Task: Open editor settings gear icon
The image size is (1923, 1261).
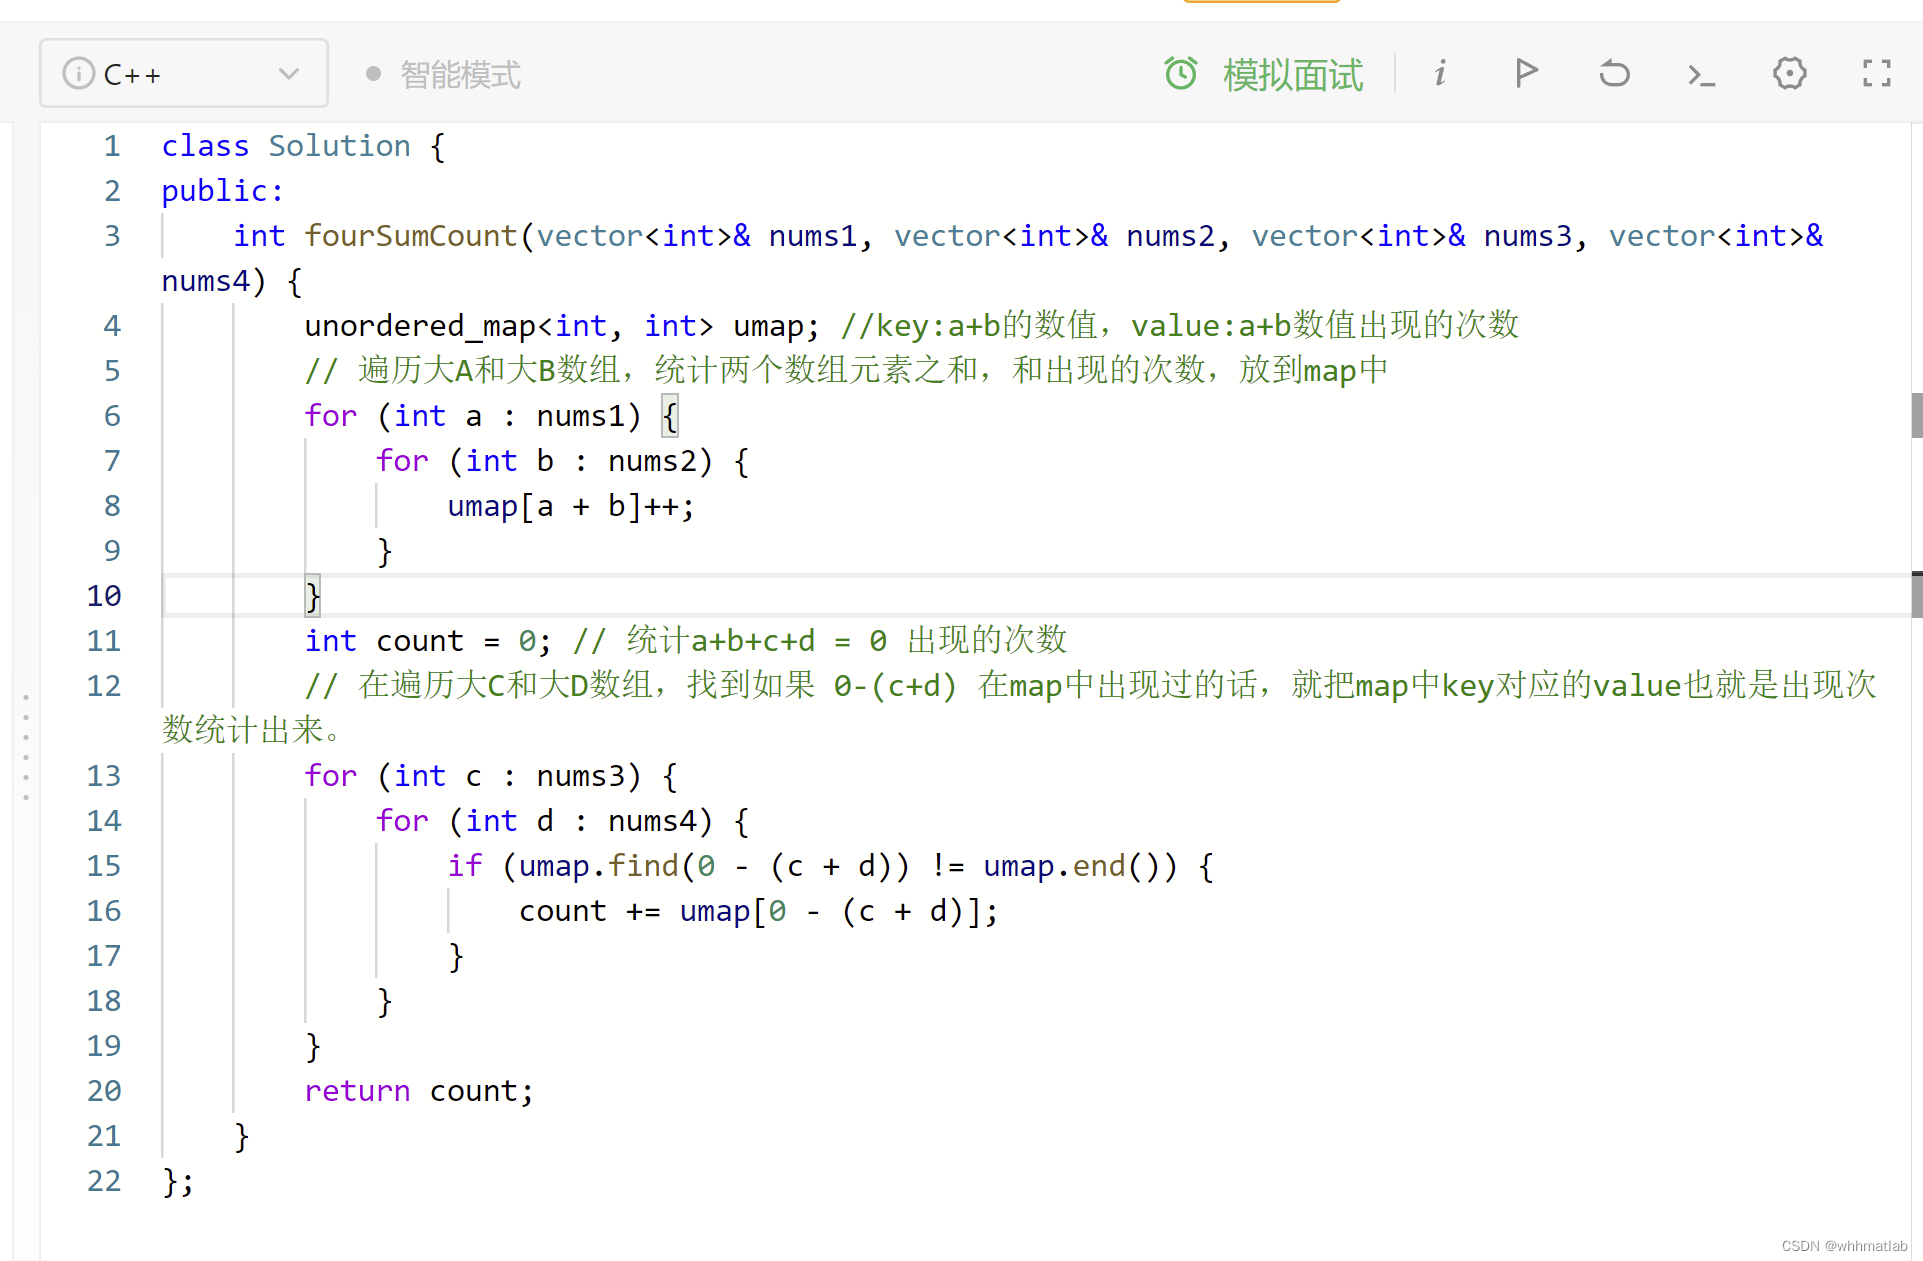Action: (x=1789, y=74)
